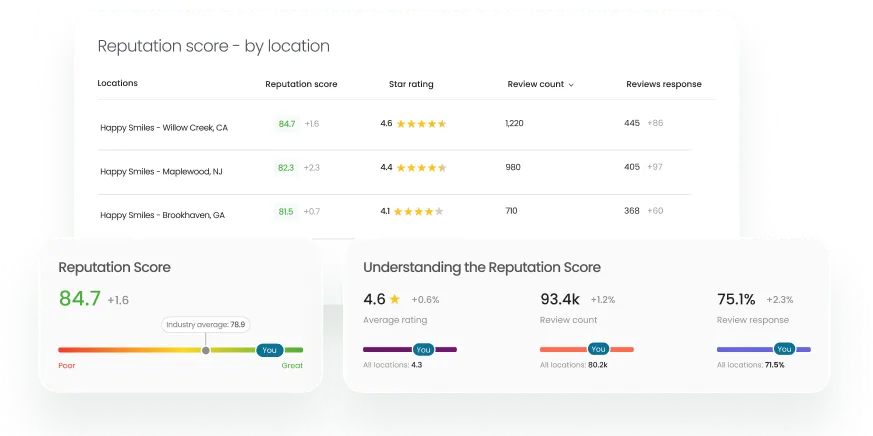The height and width of the screenshot is (436, 873).
Task: Click the Brookhaven star rating icons
Action: click(x=419, y=212)
